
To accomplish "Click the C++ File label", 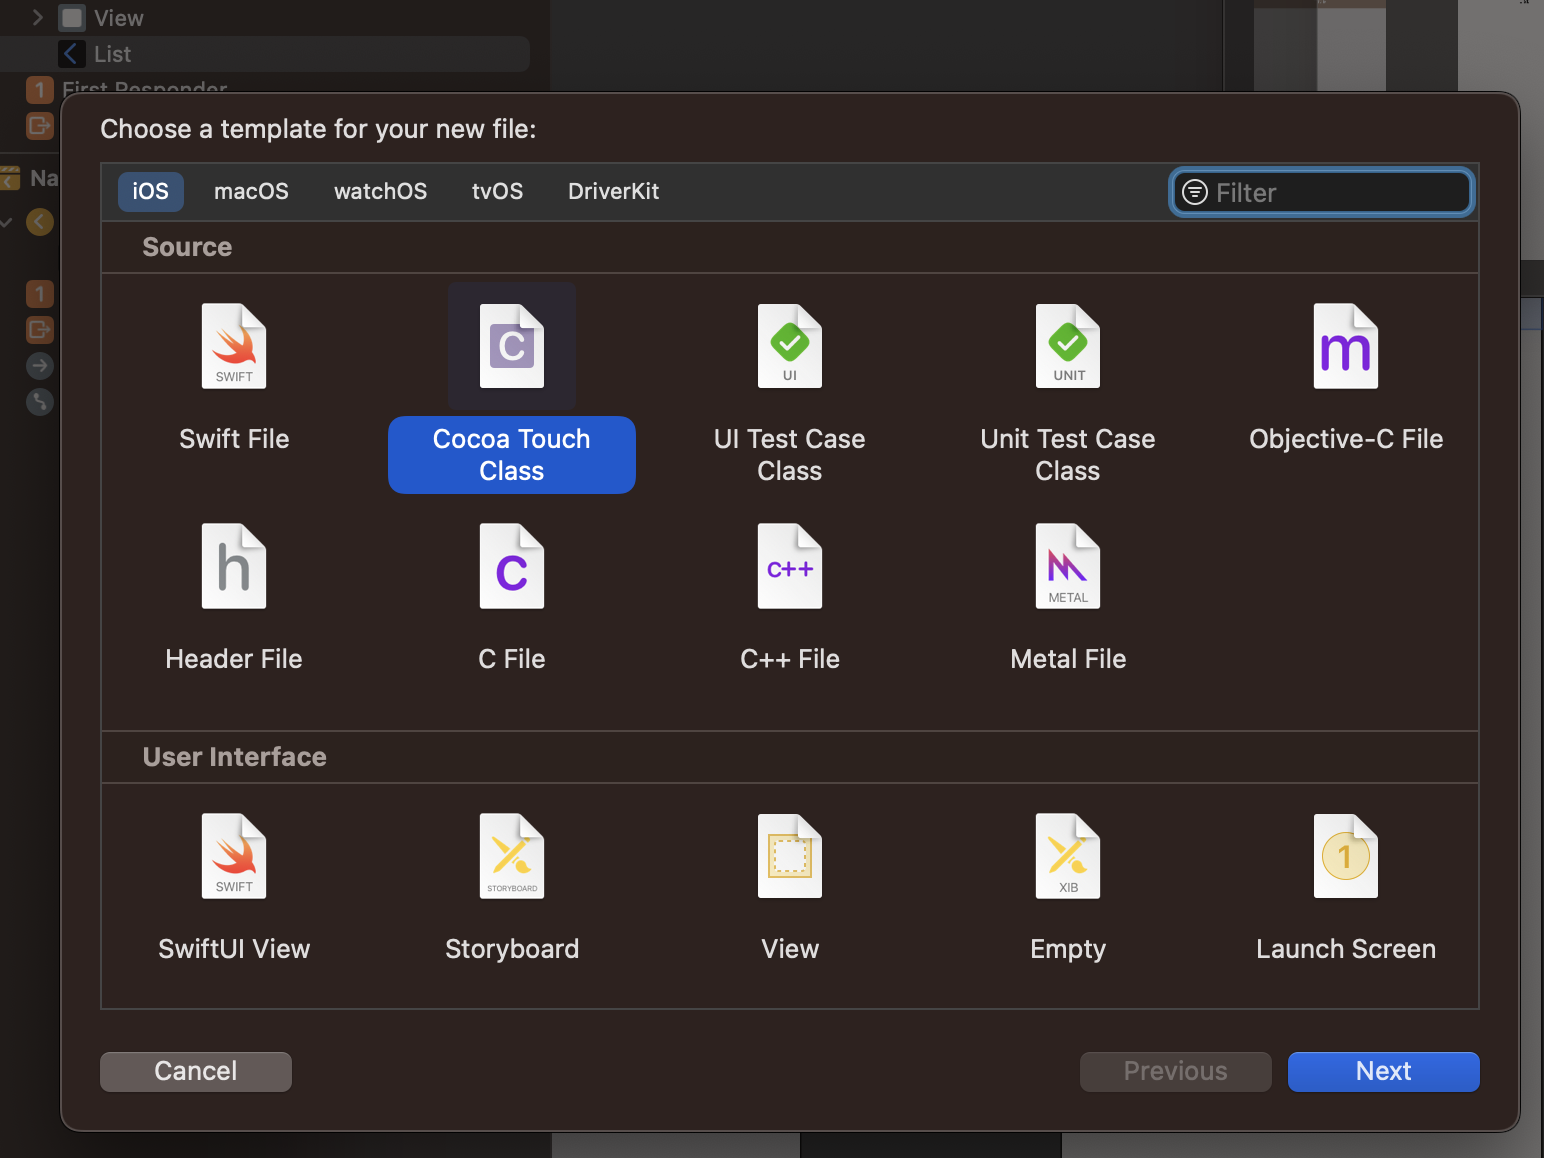I will pos(790,659).
